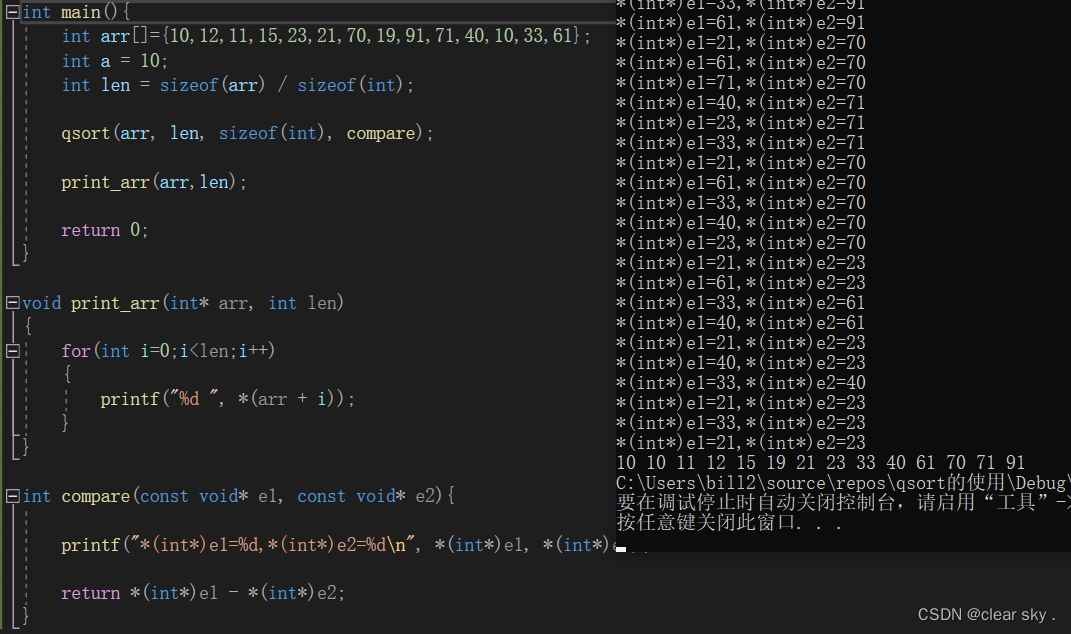Click the return 0 statement in main
The image size is (1071, 634).
(103, 229)
